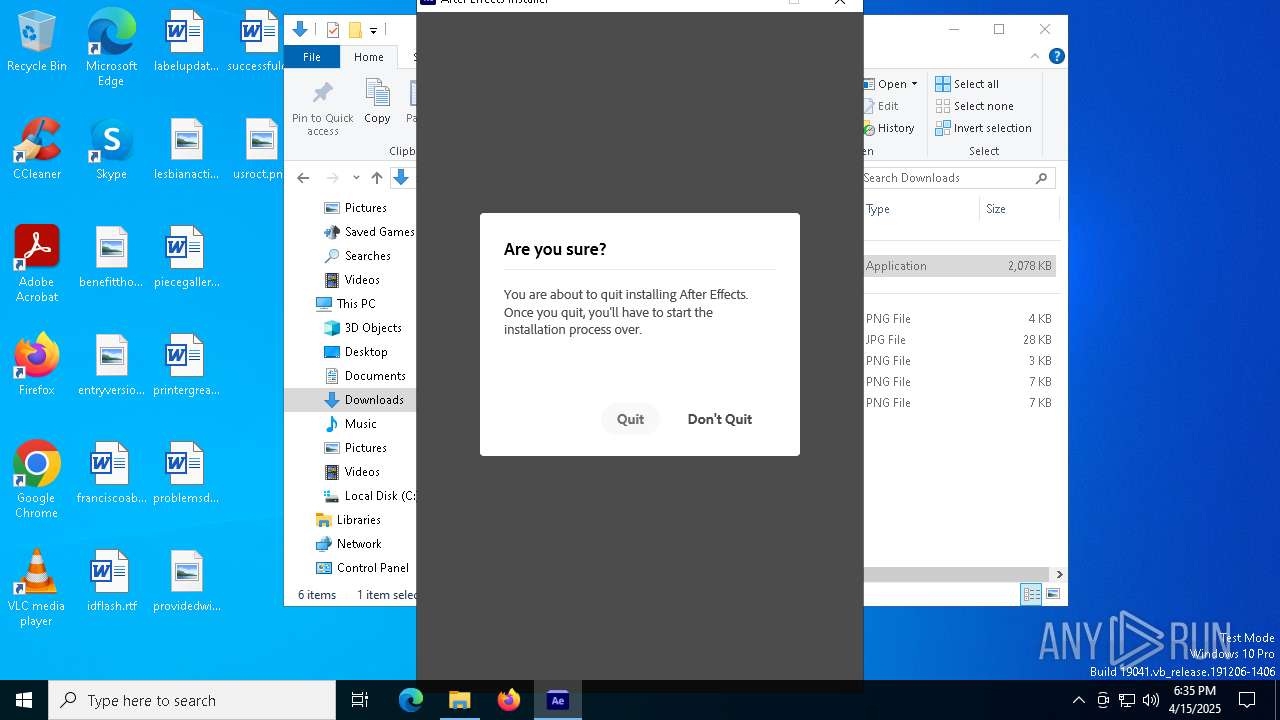Open the Open dropdown in Explorer ribbon
This screenshot has width=1280, height=720.
(893, 84)
